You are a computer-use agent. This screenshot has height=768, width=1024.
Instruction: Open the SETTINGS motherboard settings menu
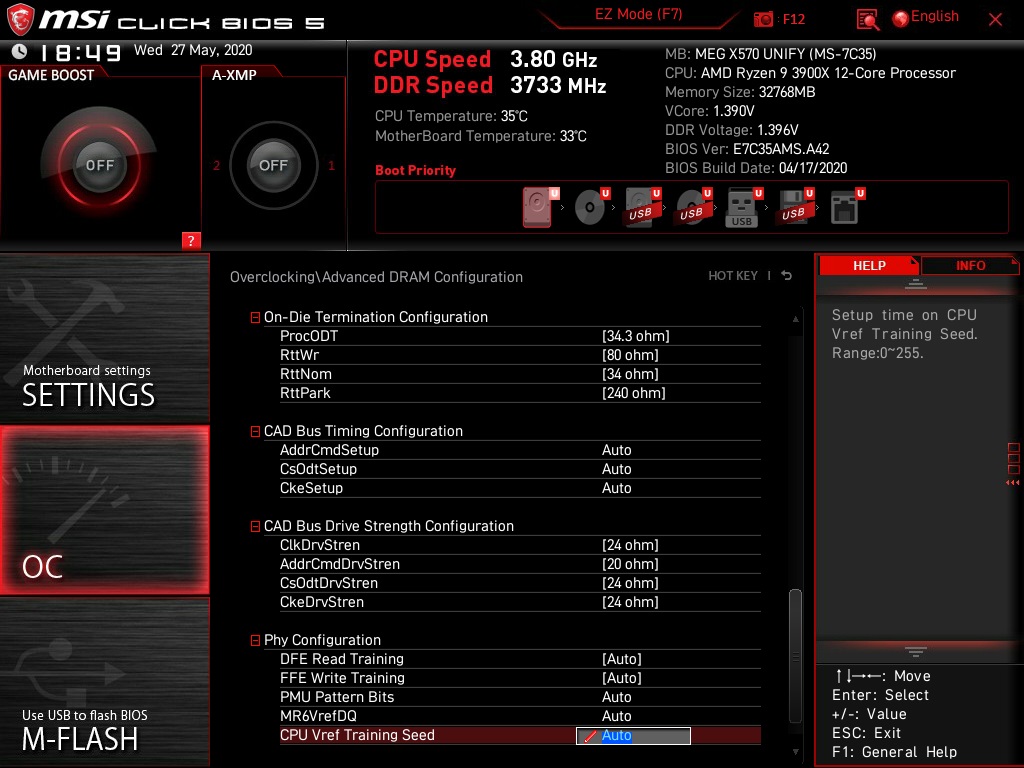pyautogui.click(x=104, y=338)
